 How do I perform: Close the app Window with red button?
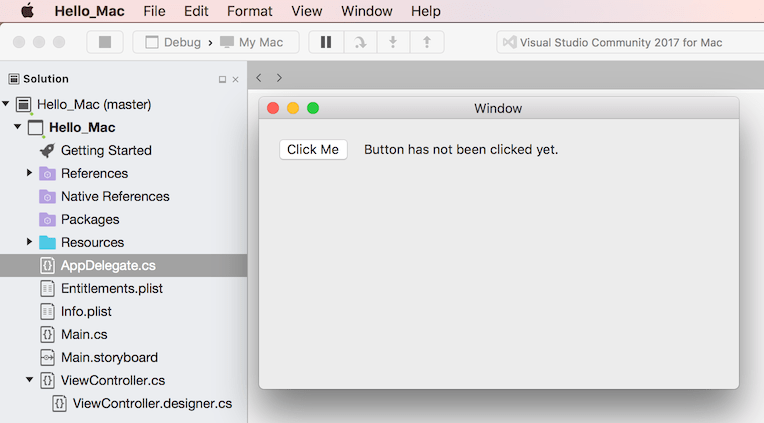(273, 108)
